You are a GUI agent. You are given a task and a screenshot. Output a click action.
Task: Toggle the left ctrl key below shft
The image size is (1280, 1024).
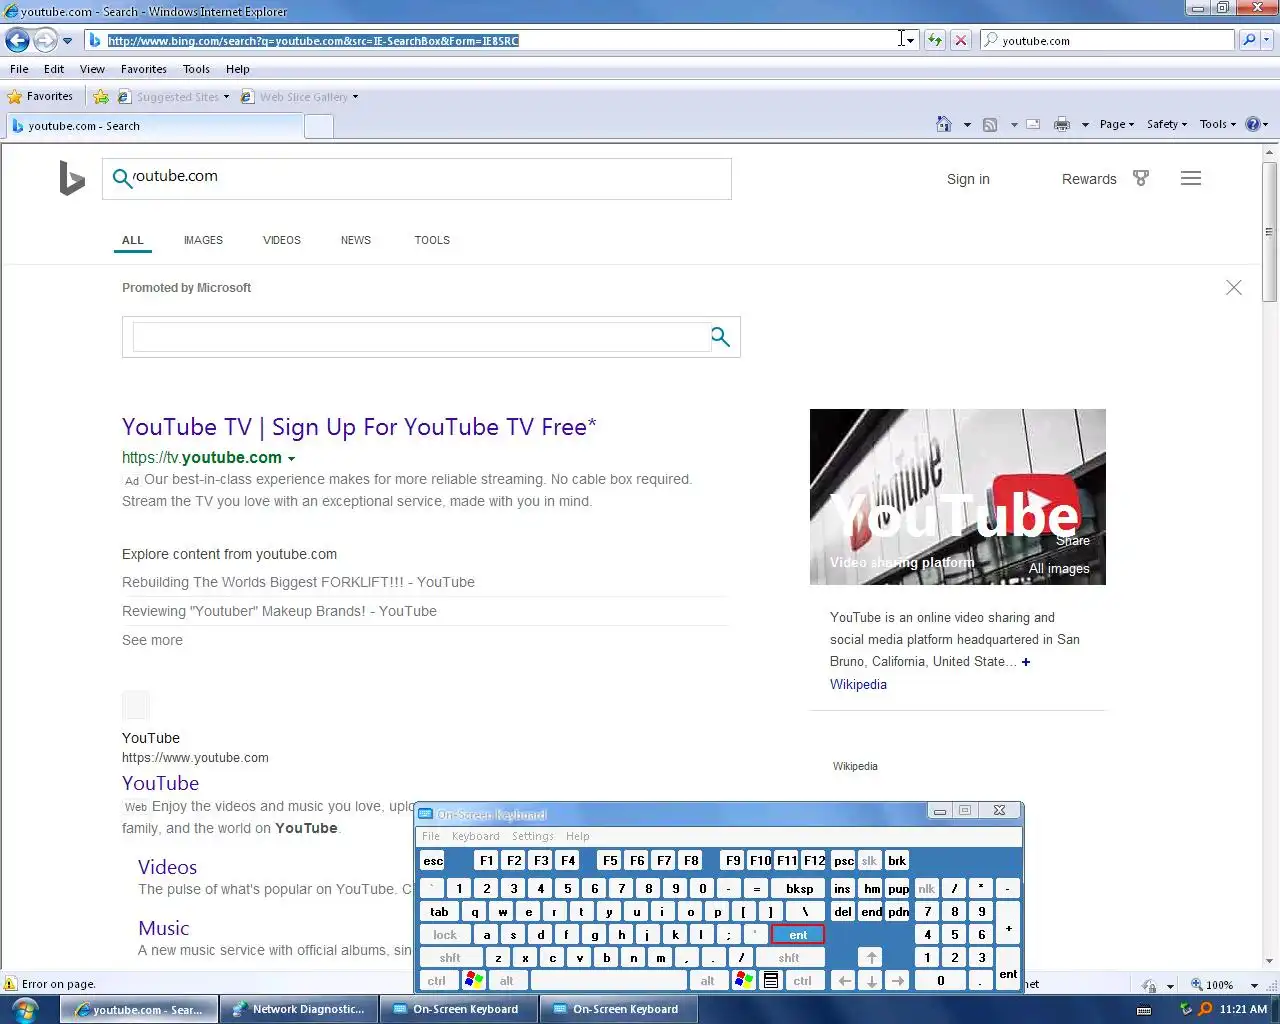coord(437,981)
